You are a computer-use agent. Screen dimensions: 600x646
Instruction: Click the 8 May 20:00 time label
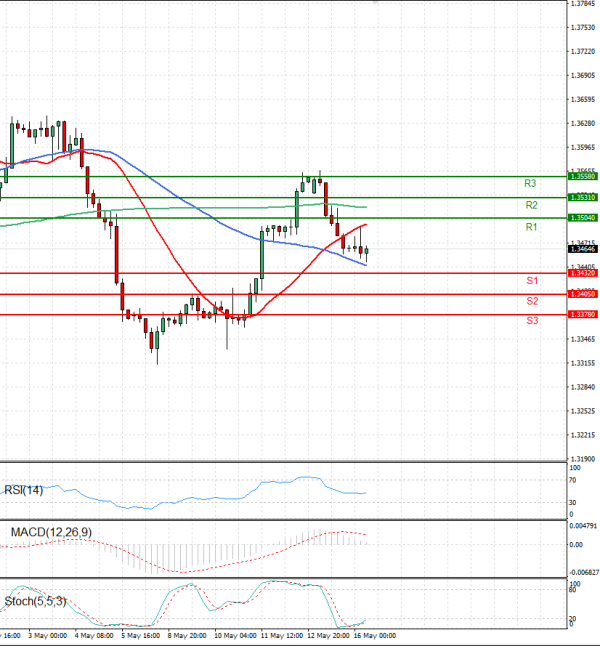187,636
